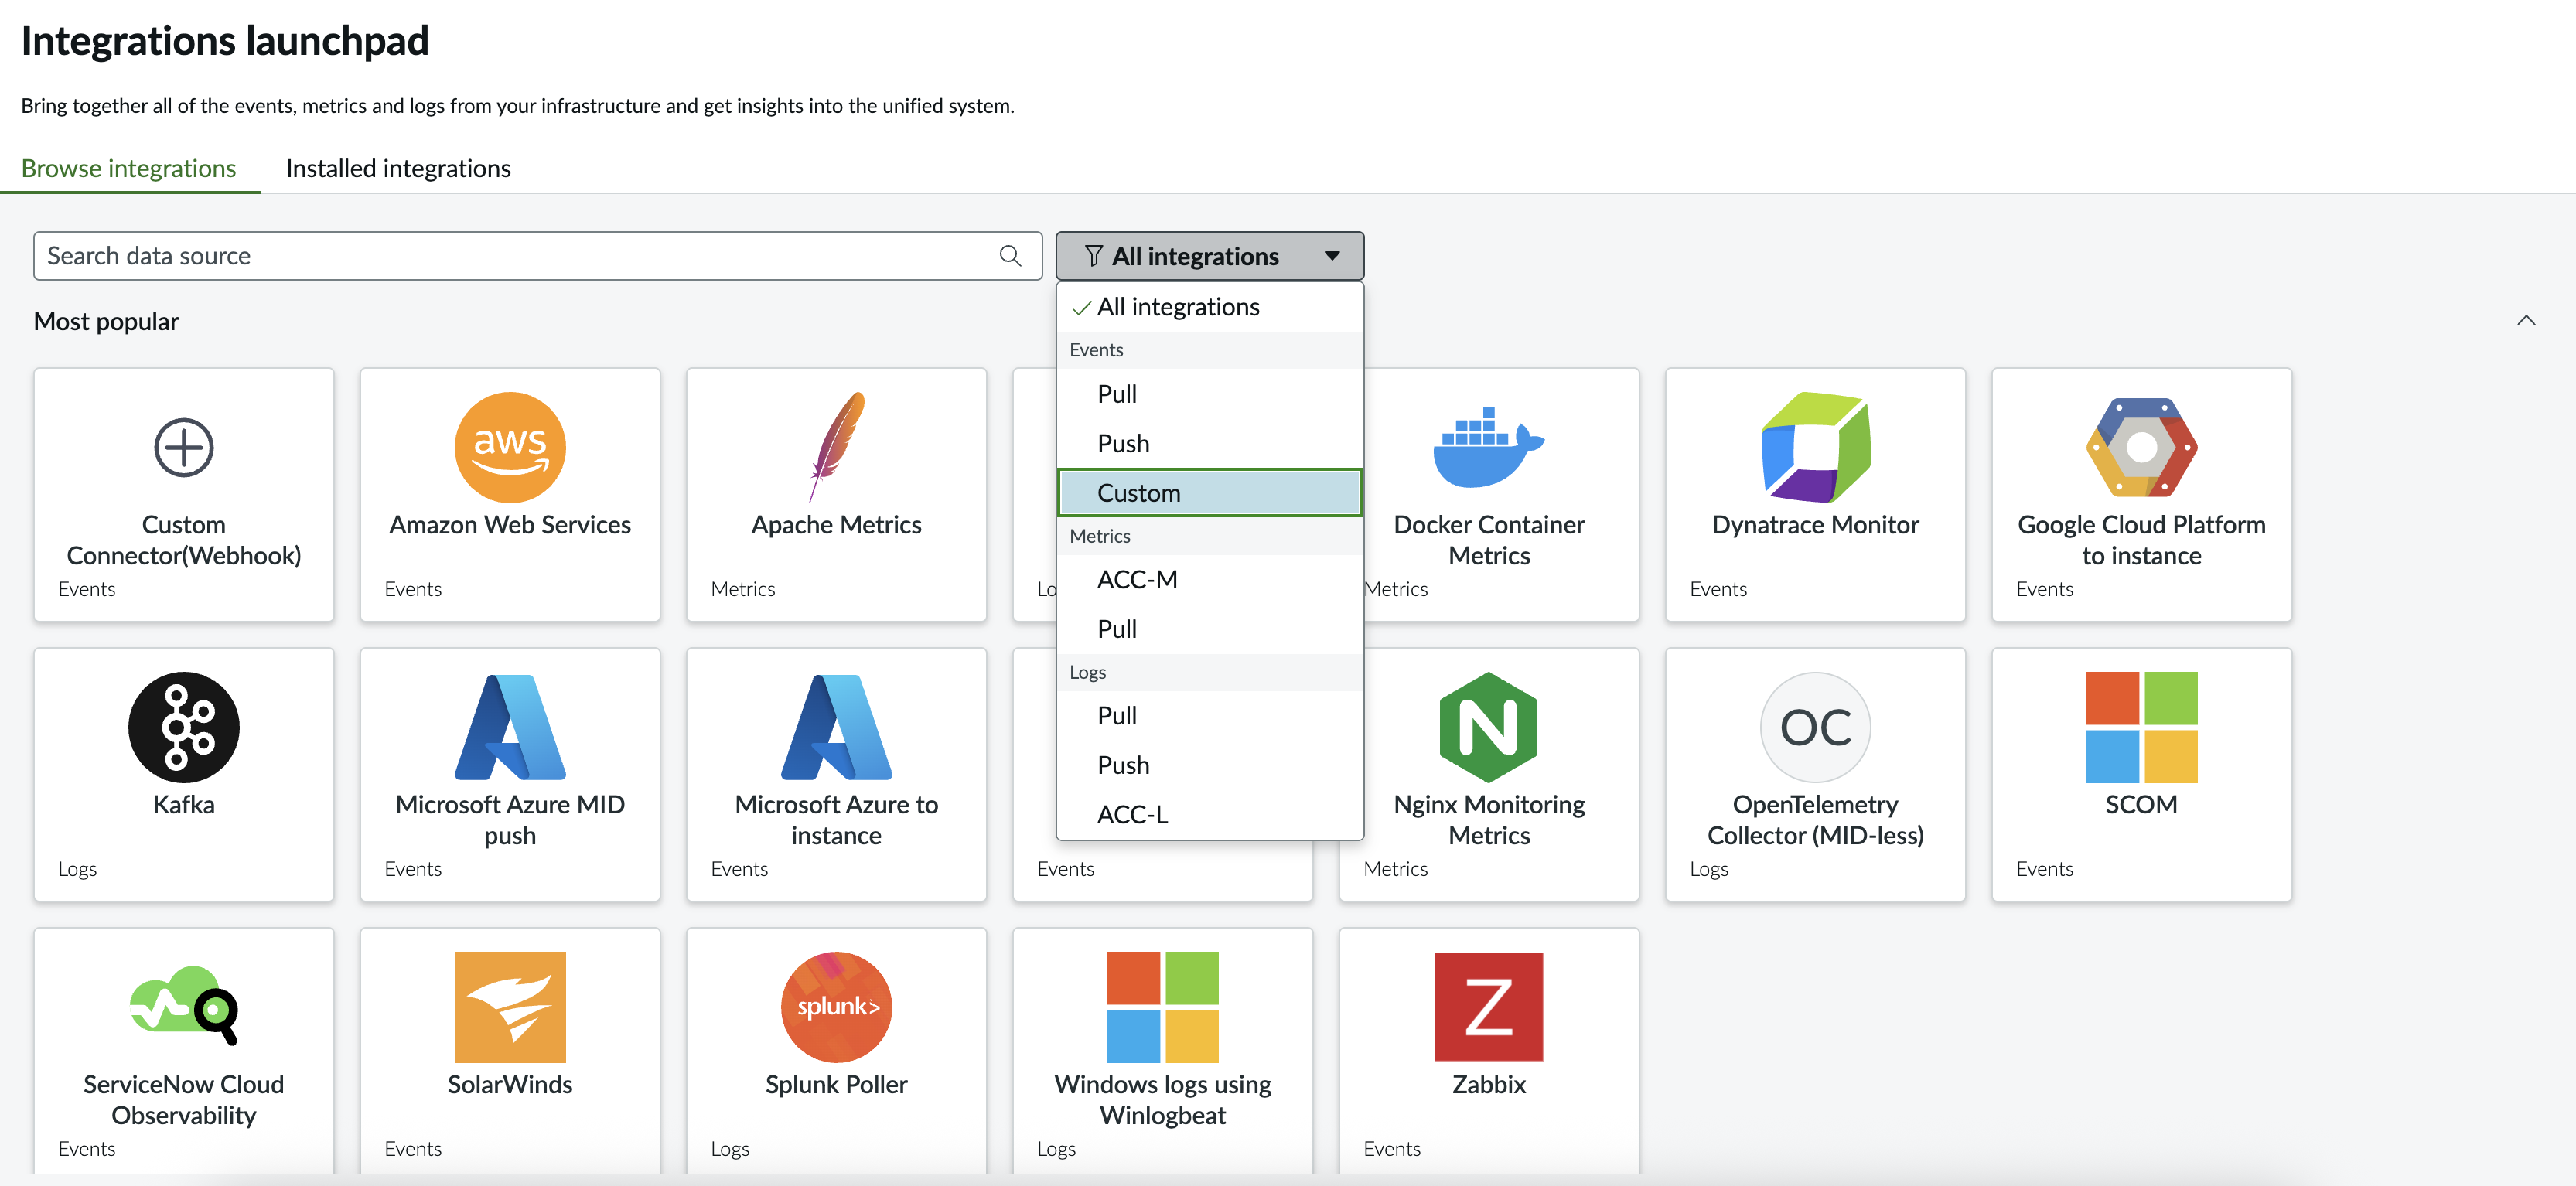This screenshot has height=1186, width=2576.
Task: Select the Browse integrations tab
Action: (x=129, y=168)
